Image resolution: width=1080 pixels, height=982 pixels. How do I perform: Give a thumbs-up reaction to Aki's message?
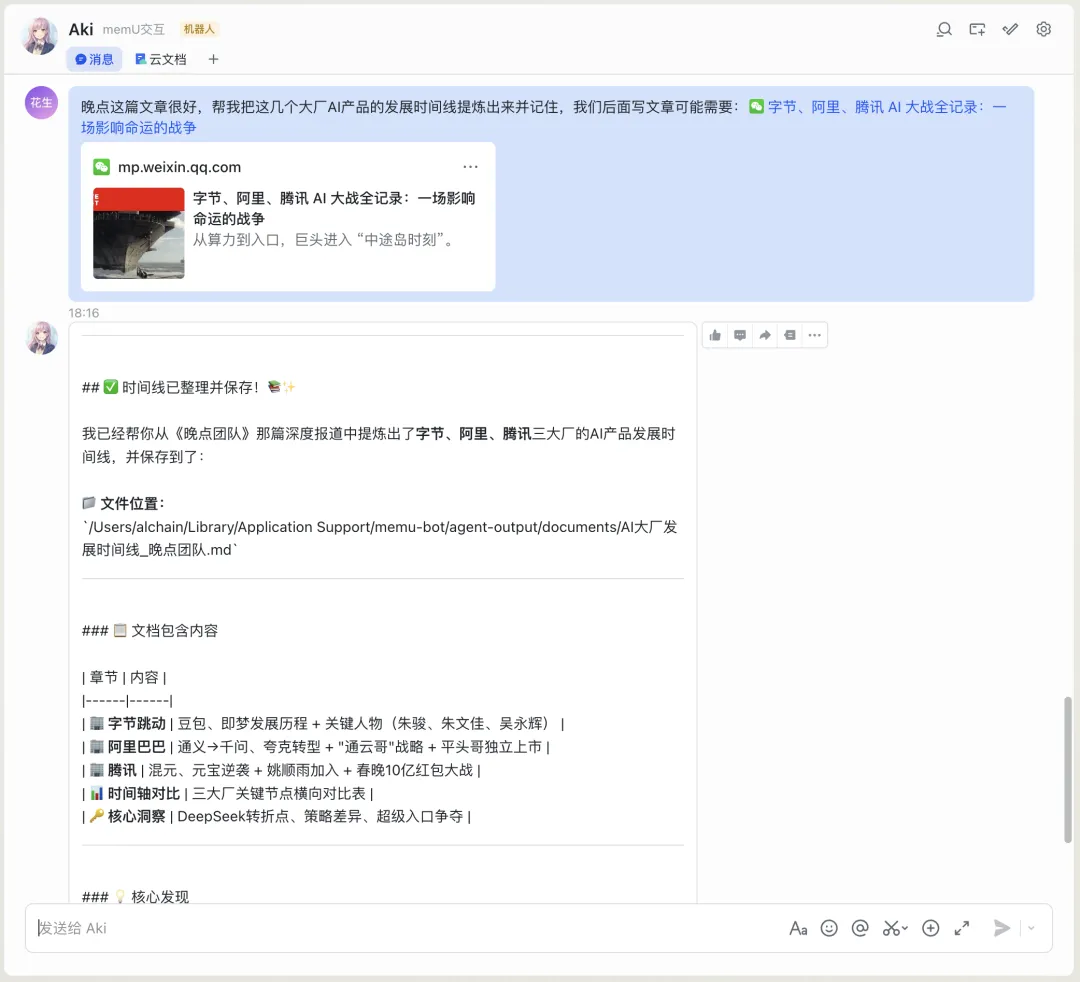click(715, 335)
